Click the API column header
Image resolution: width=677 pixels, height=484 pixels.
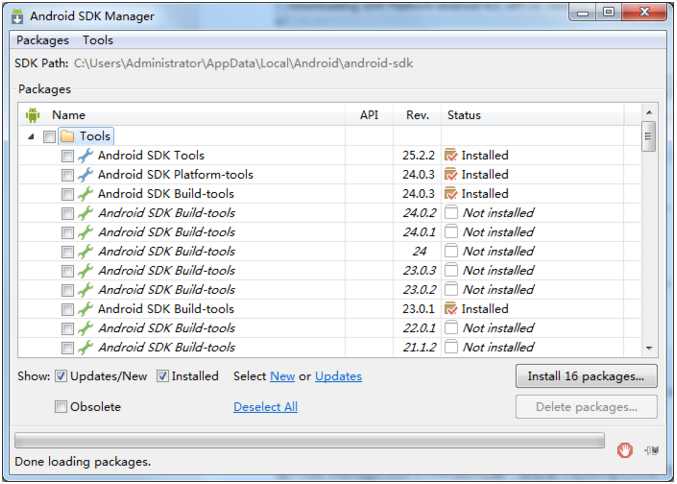click(x=369, y=115)
